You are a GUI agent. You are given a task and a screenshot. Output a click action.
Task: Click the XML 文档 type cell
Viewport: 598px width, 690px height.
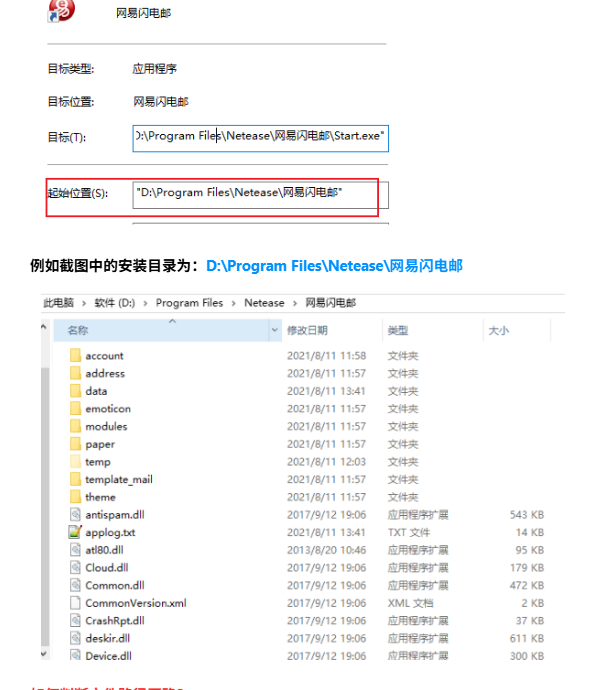(x=410, y=603)
